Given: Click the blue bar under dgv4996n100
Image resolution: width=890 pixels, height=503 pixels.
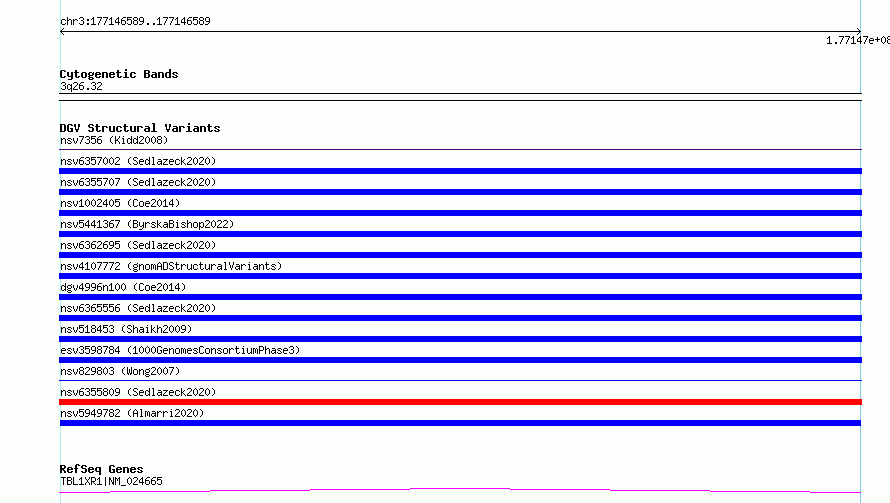Looking at the screenshot, I should tap(460, 297).
